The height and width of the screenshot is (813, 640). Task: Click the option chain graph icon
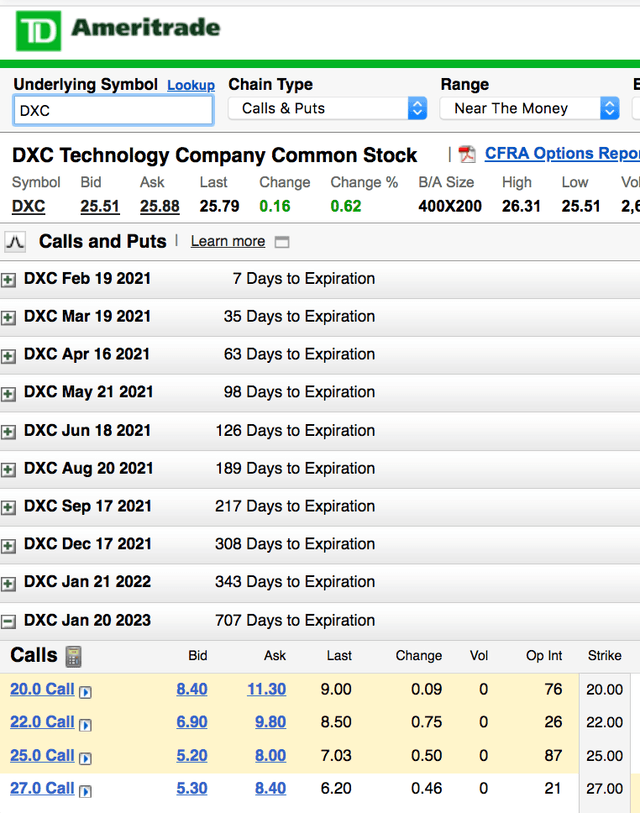[x=15, y=242]
